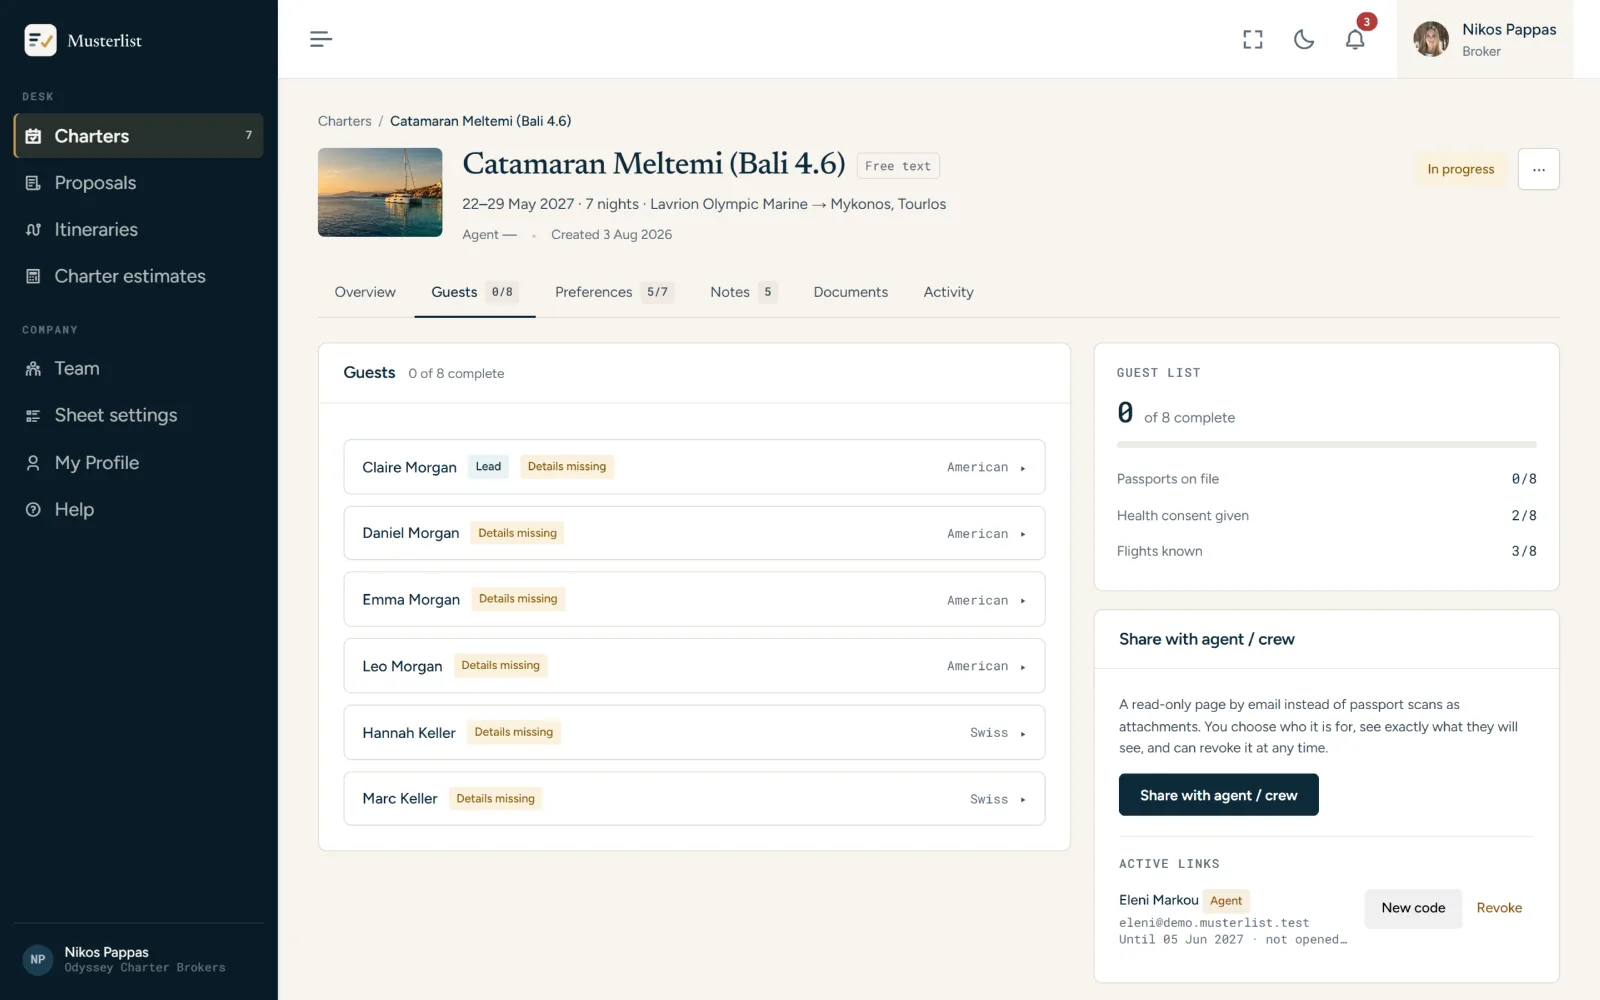
Task: Select the Guests tab
Action: [474, 292]
